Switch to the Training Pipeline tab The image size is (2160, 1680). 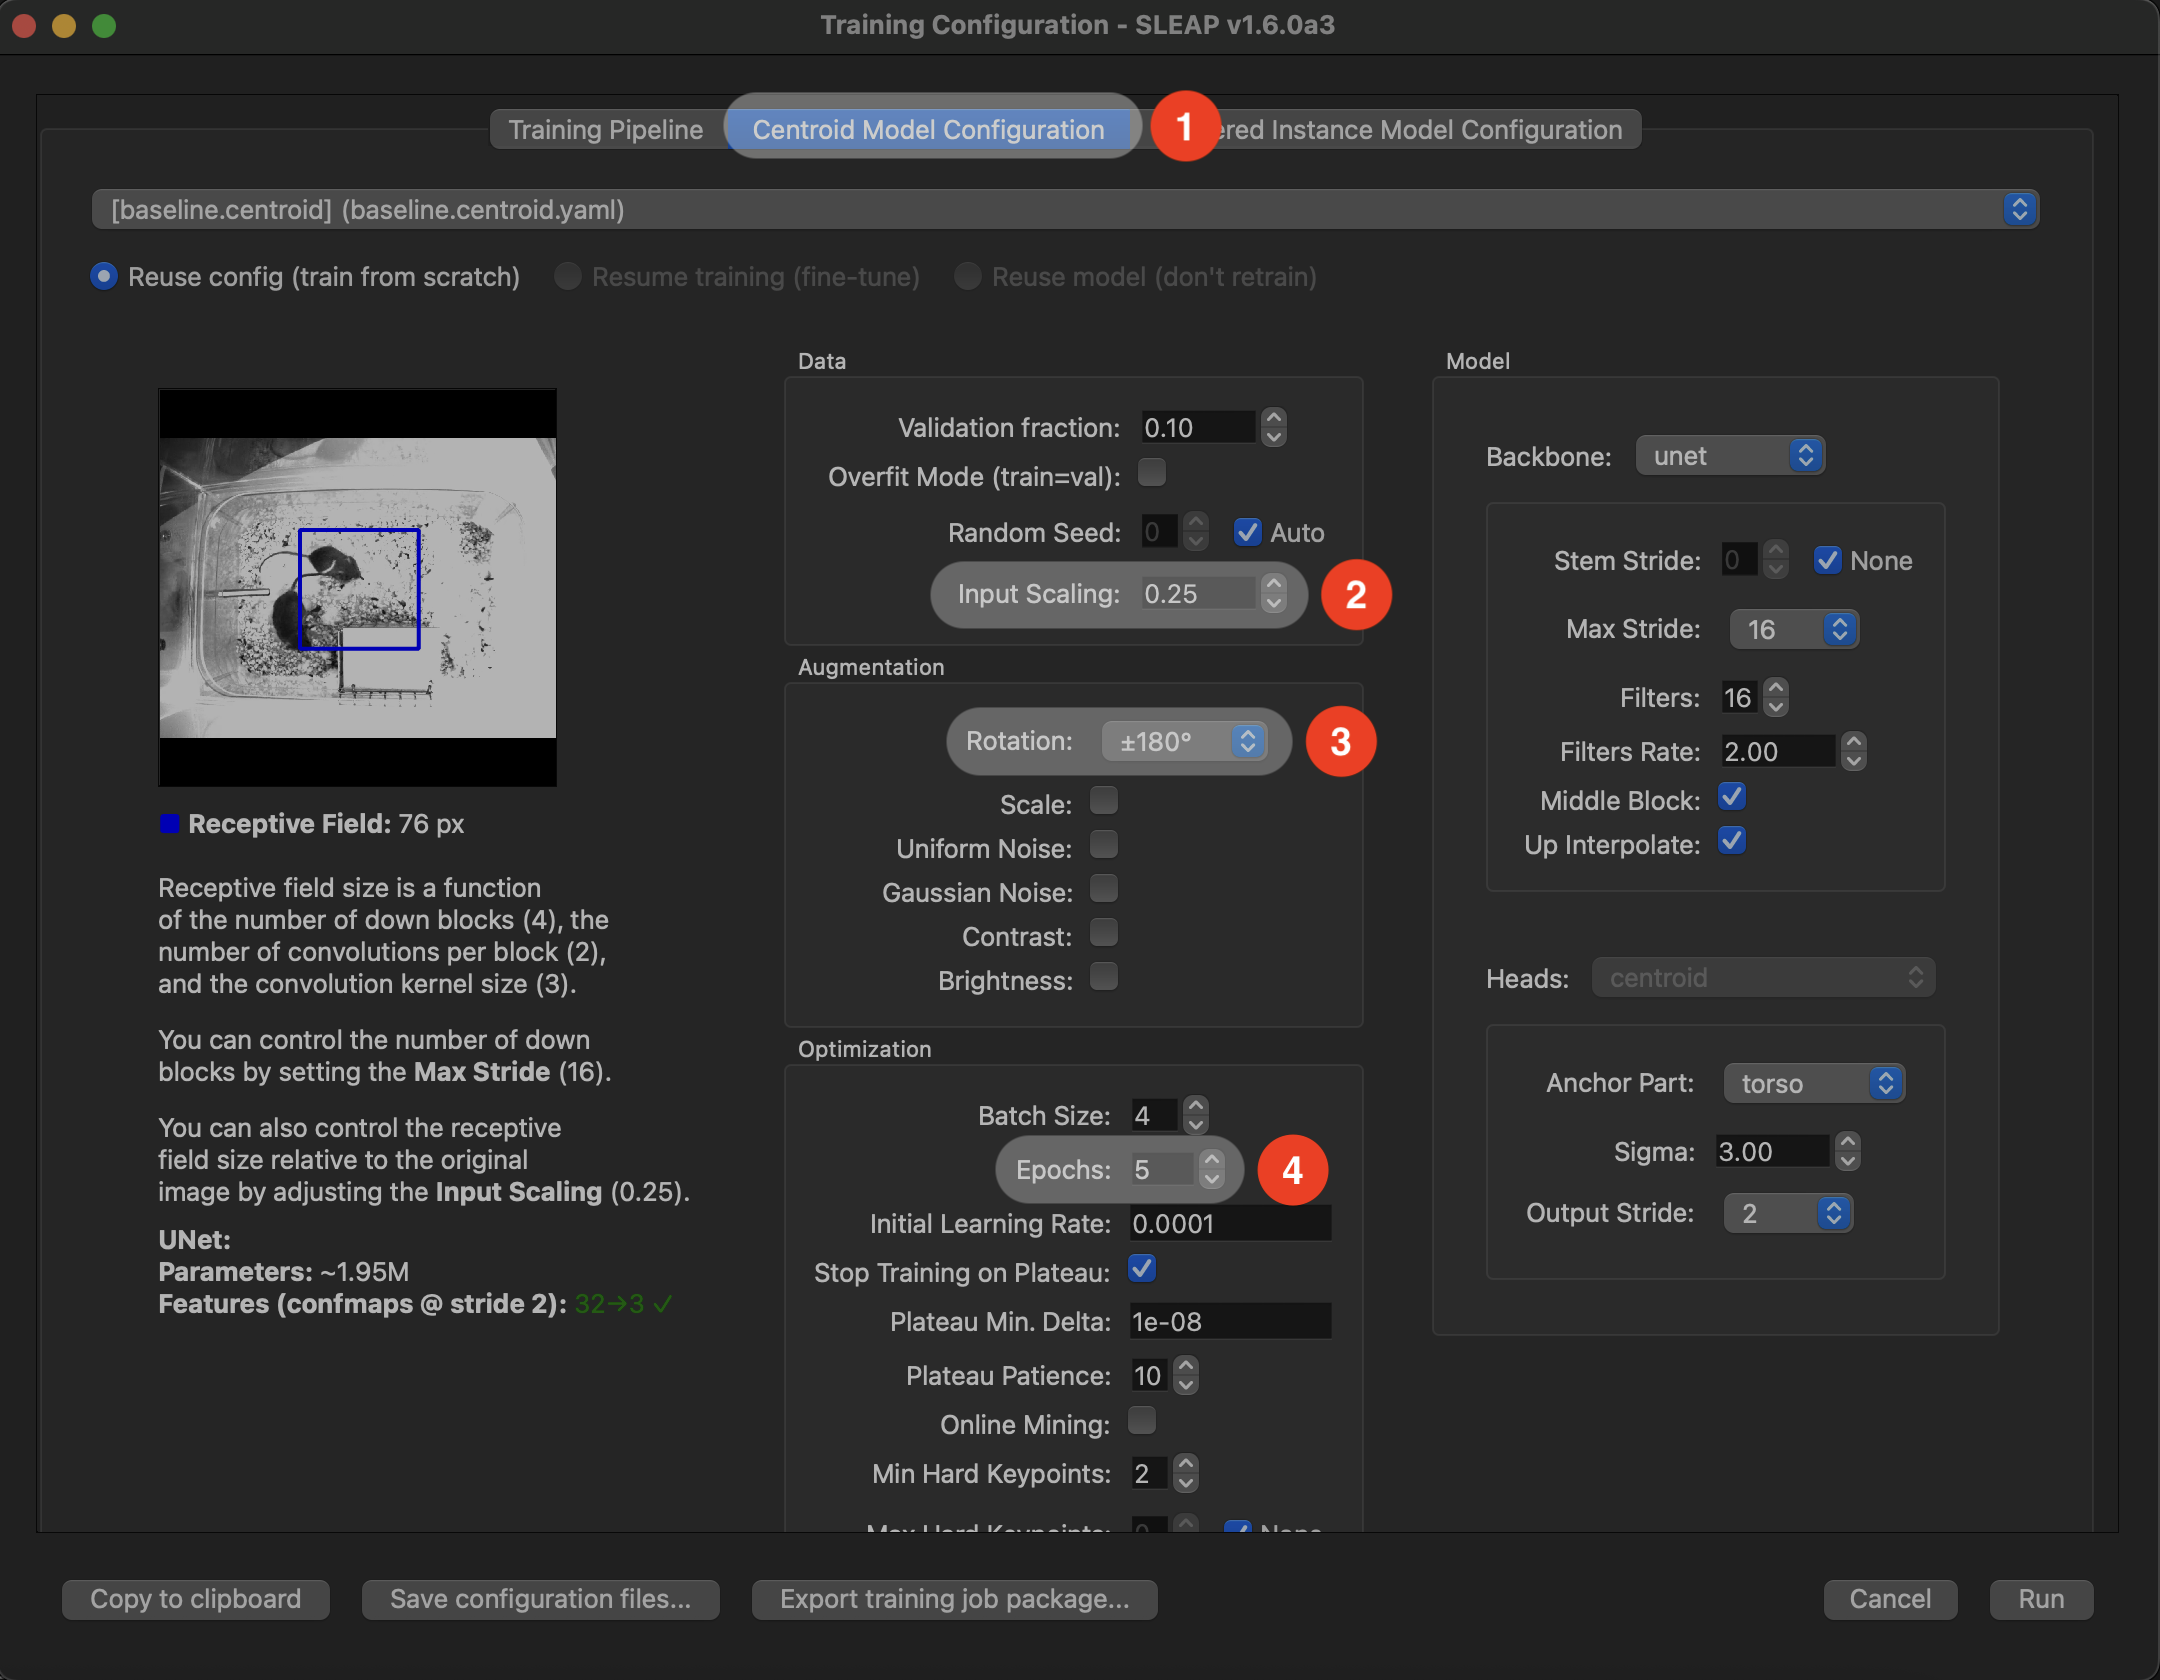point(606,130)
